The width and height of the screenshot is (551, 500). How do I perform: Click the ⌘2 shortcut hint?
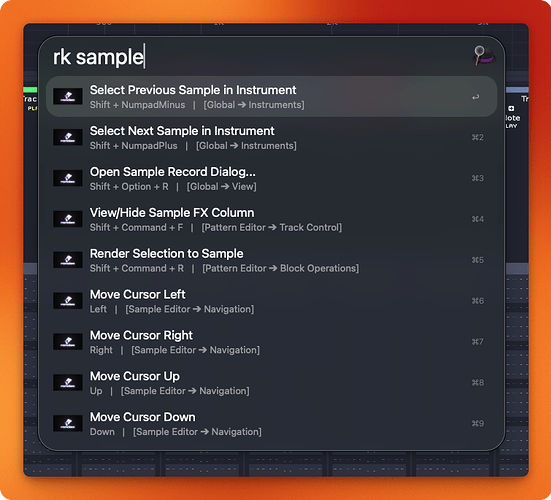pos(478,137)
